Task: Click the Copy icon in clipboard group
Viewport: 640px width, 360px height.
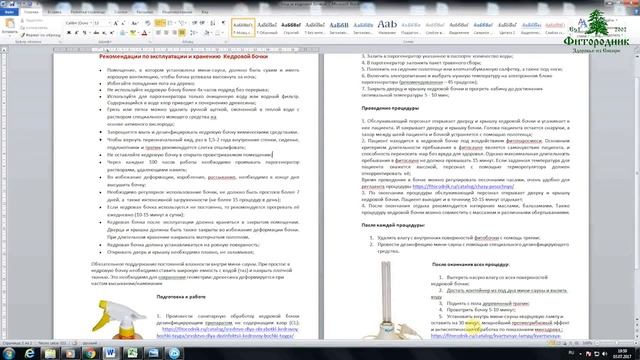Action: [23, 27]
